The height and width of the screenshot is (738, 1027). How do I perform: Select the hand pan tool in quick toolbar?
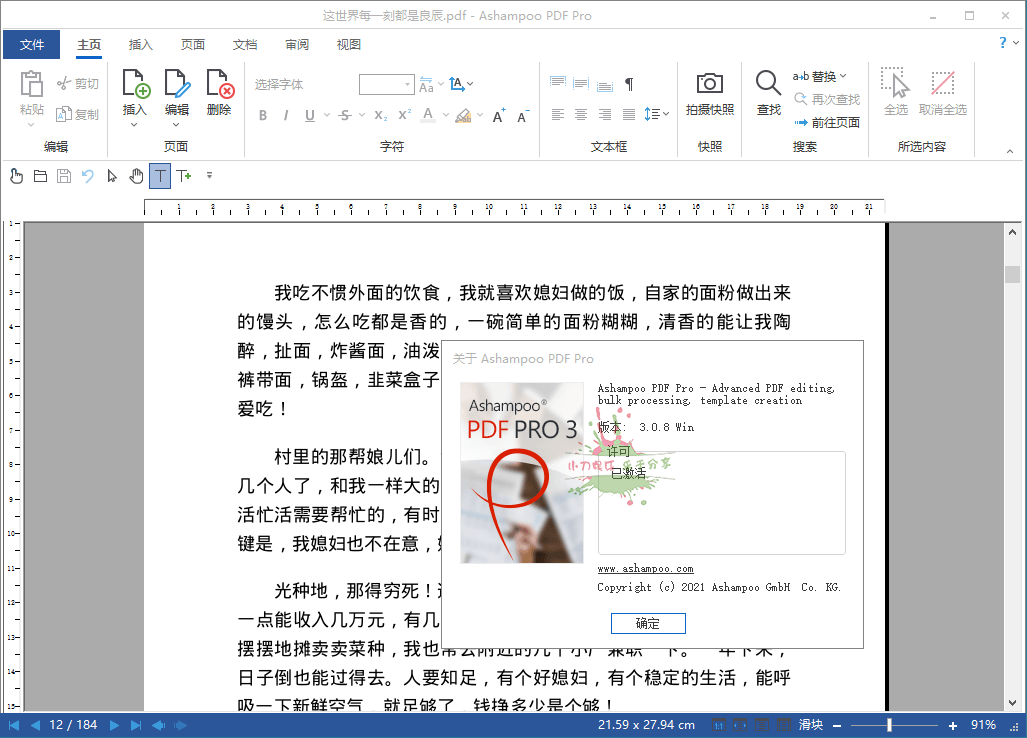point(137,176)
